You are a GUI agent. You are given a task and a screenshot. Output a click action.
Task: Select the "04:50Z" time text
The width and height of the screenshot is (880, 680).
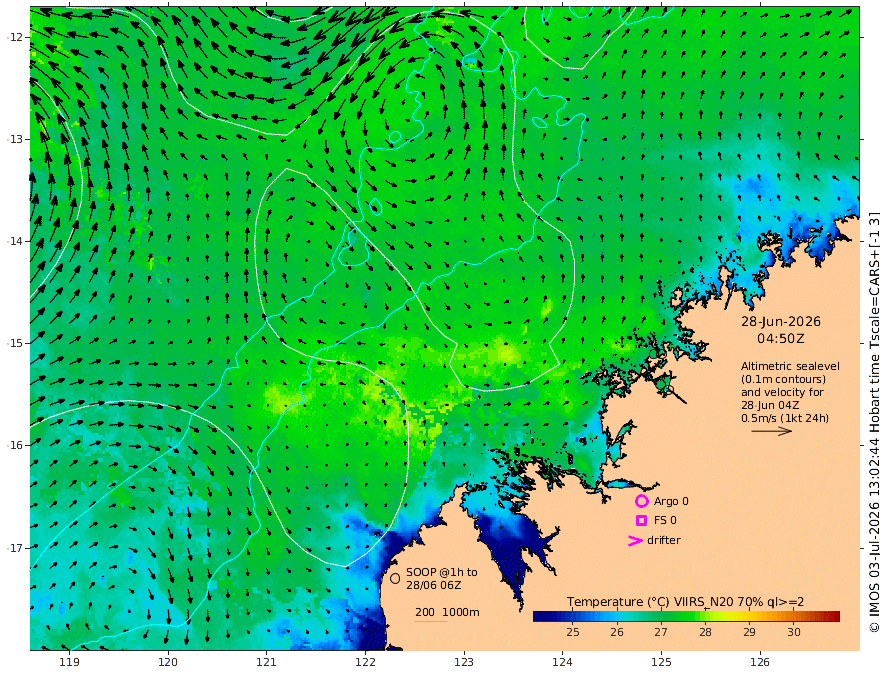pos(781,339)
